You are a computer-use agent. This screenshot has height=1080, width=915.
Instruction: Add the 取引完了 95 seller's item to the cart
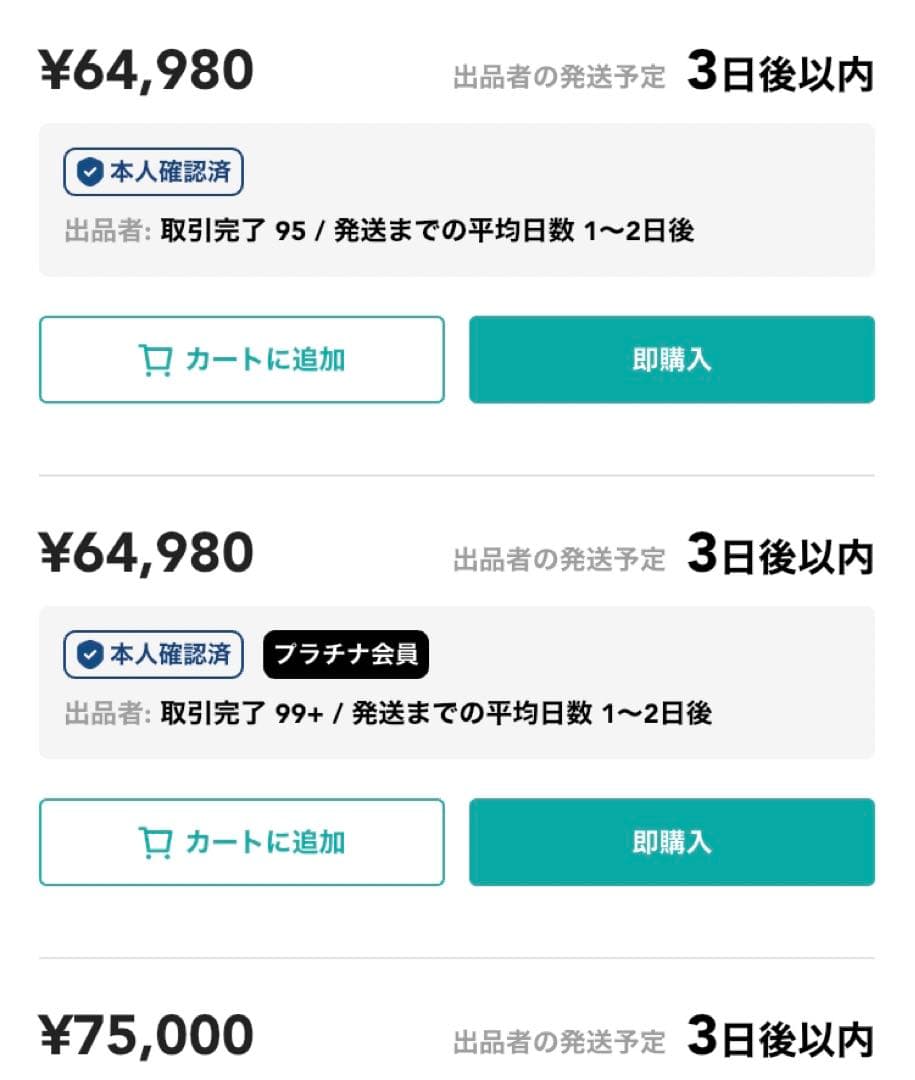tap(241, 360)
